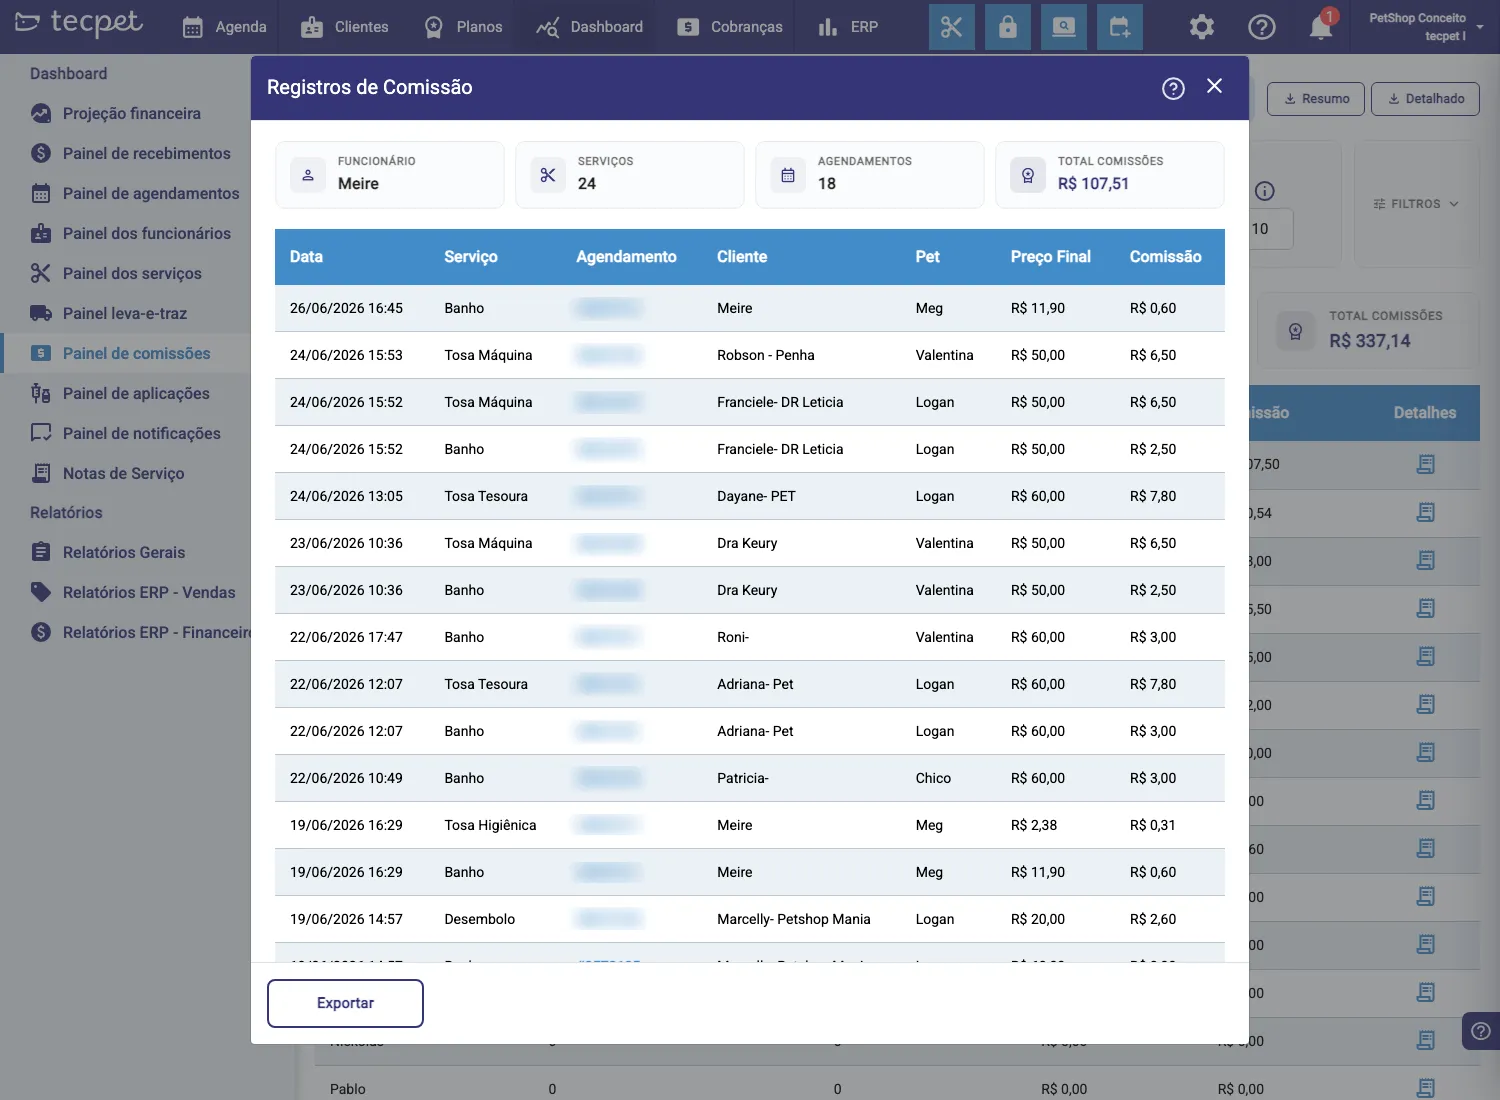Click the Painel de recebimentos dollar icon
Screen dimensions: 1500x1100
[x=41, y=153]
